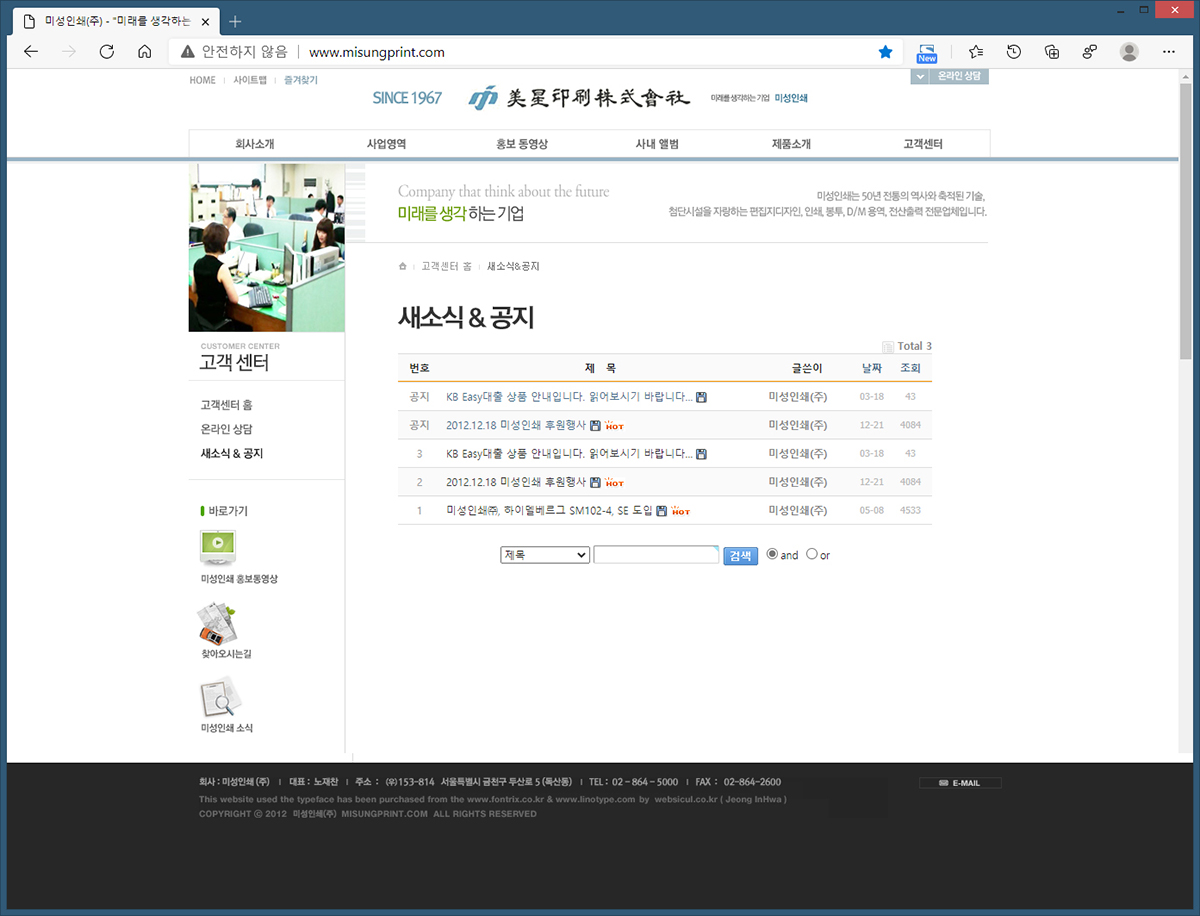Screen dimensions: 1200x916
Task: Open the 회사소개 navigation menu
Action: 255,144
